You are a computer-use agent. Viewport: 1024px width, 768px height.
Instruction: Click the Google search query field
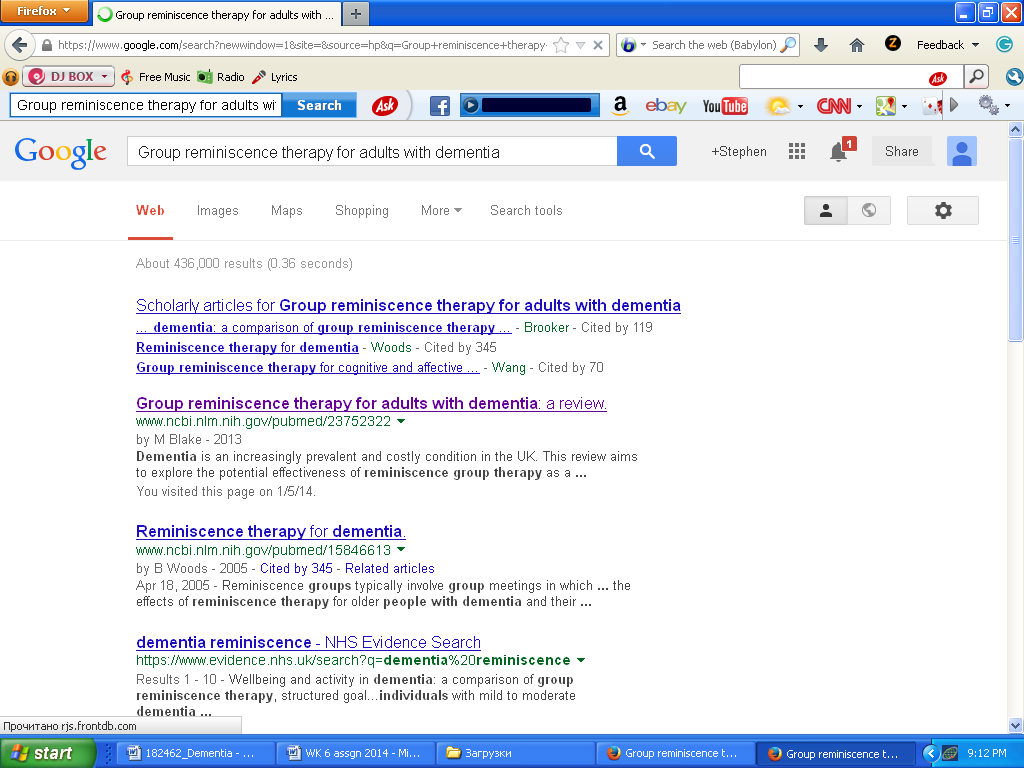click(x=372, y=152)
